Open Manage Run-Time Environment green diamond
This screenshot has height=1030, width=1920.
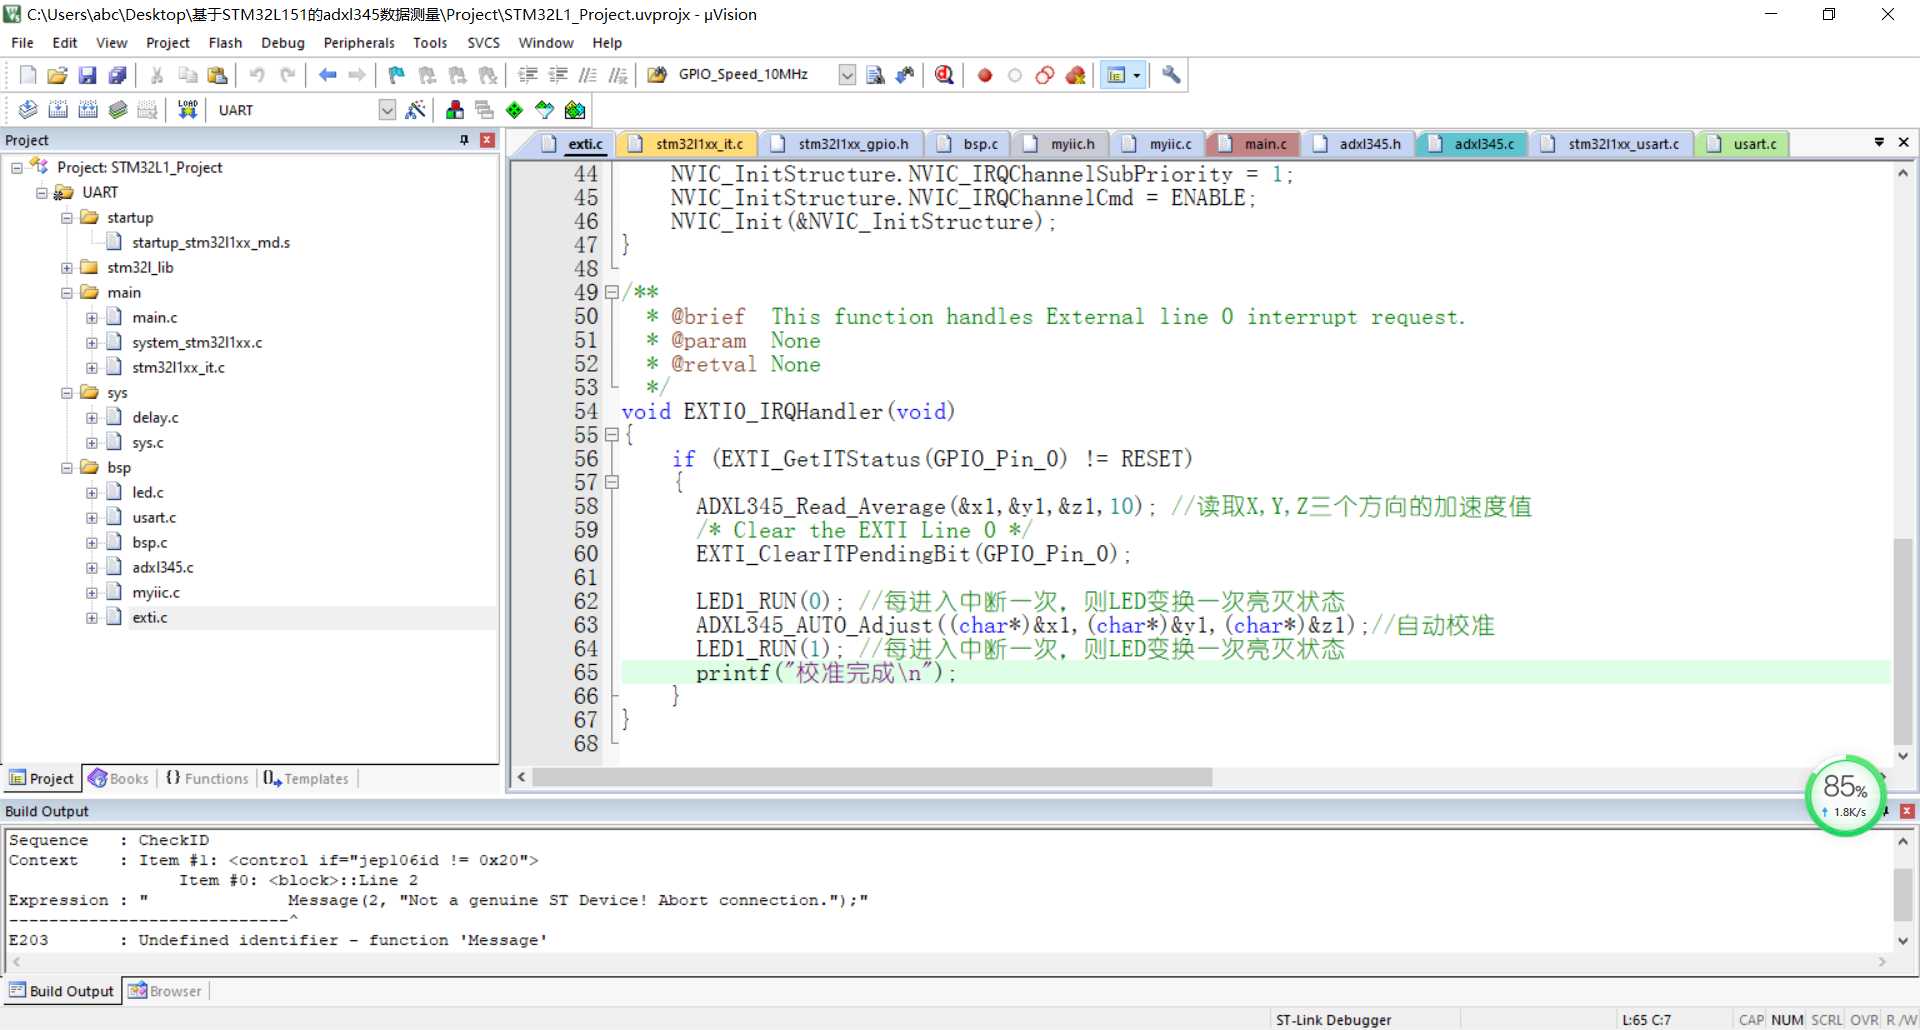pyautogui.click(x=514, y=110)
